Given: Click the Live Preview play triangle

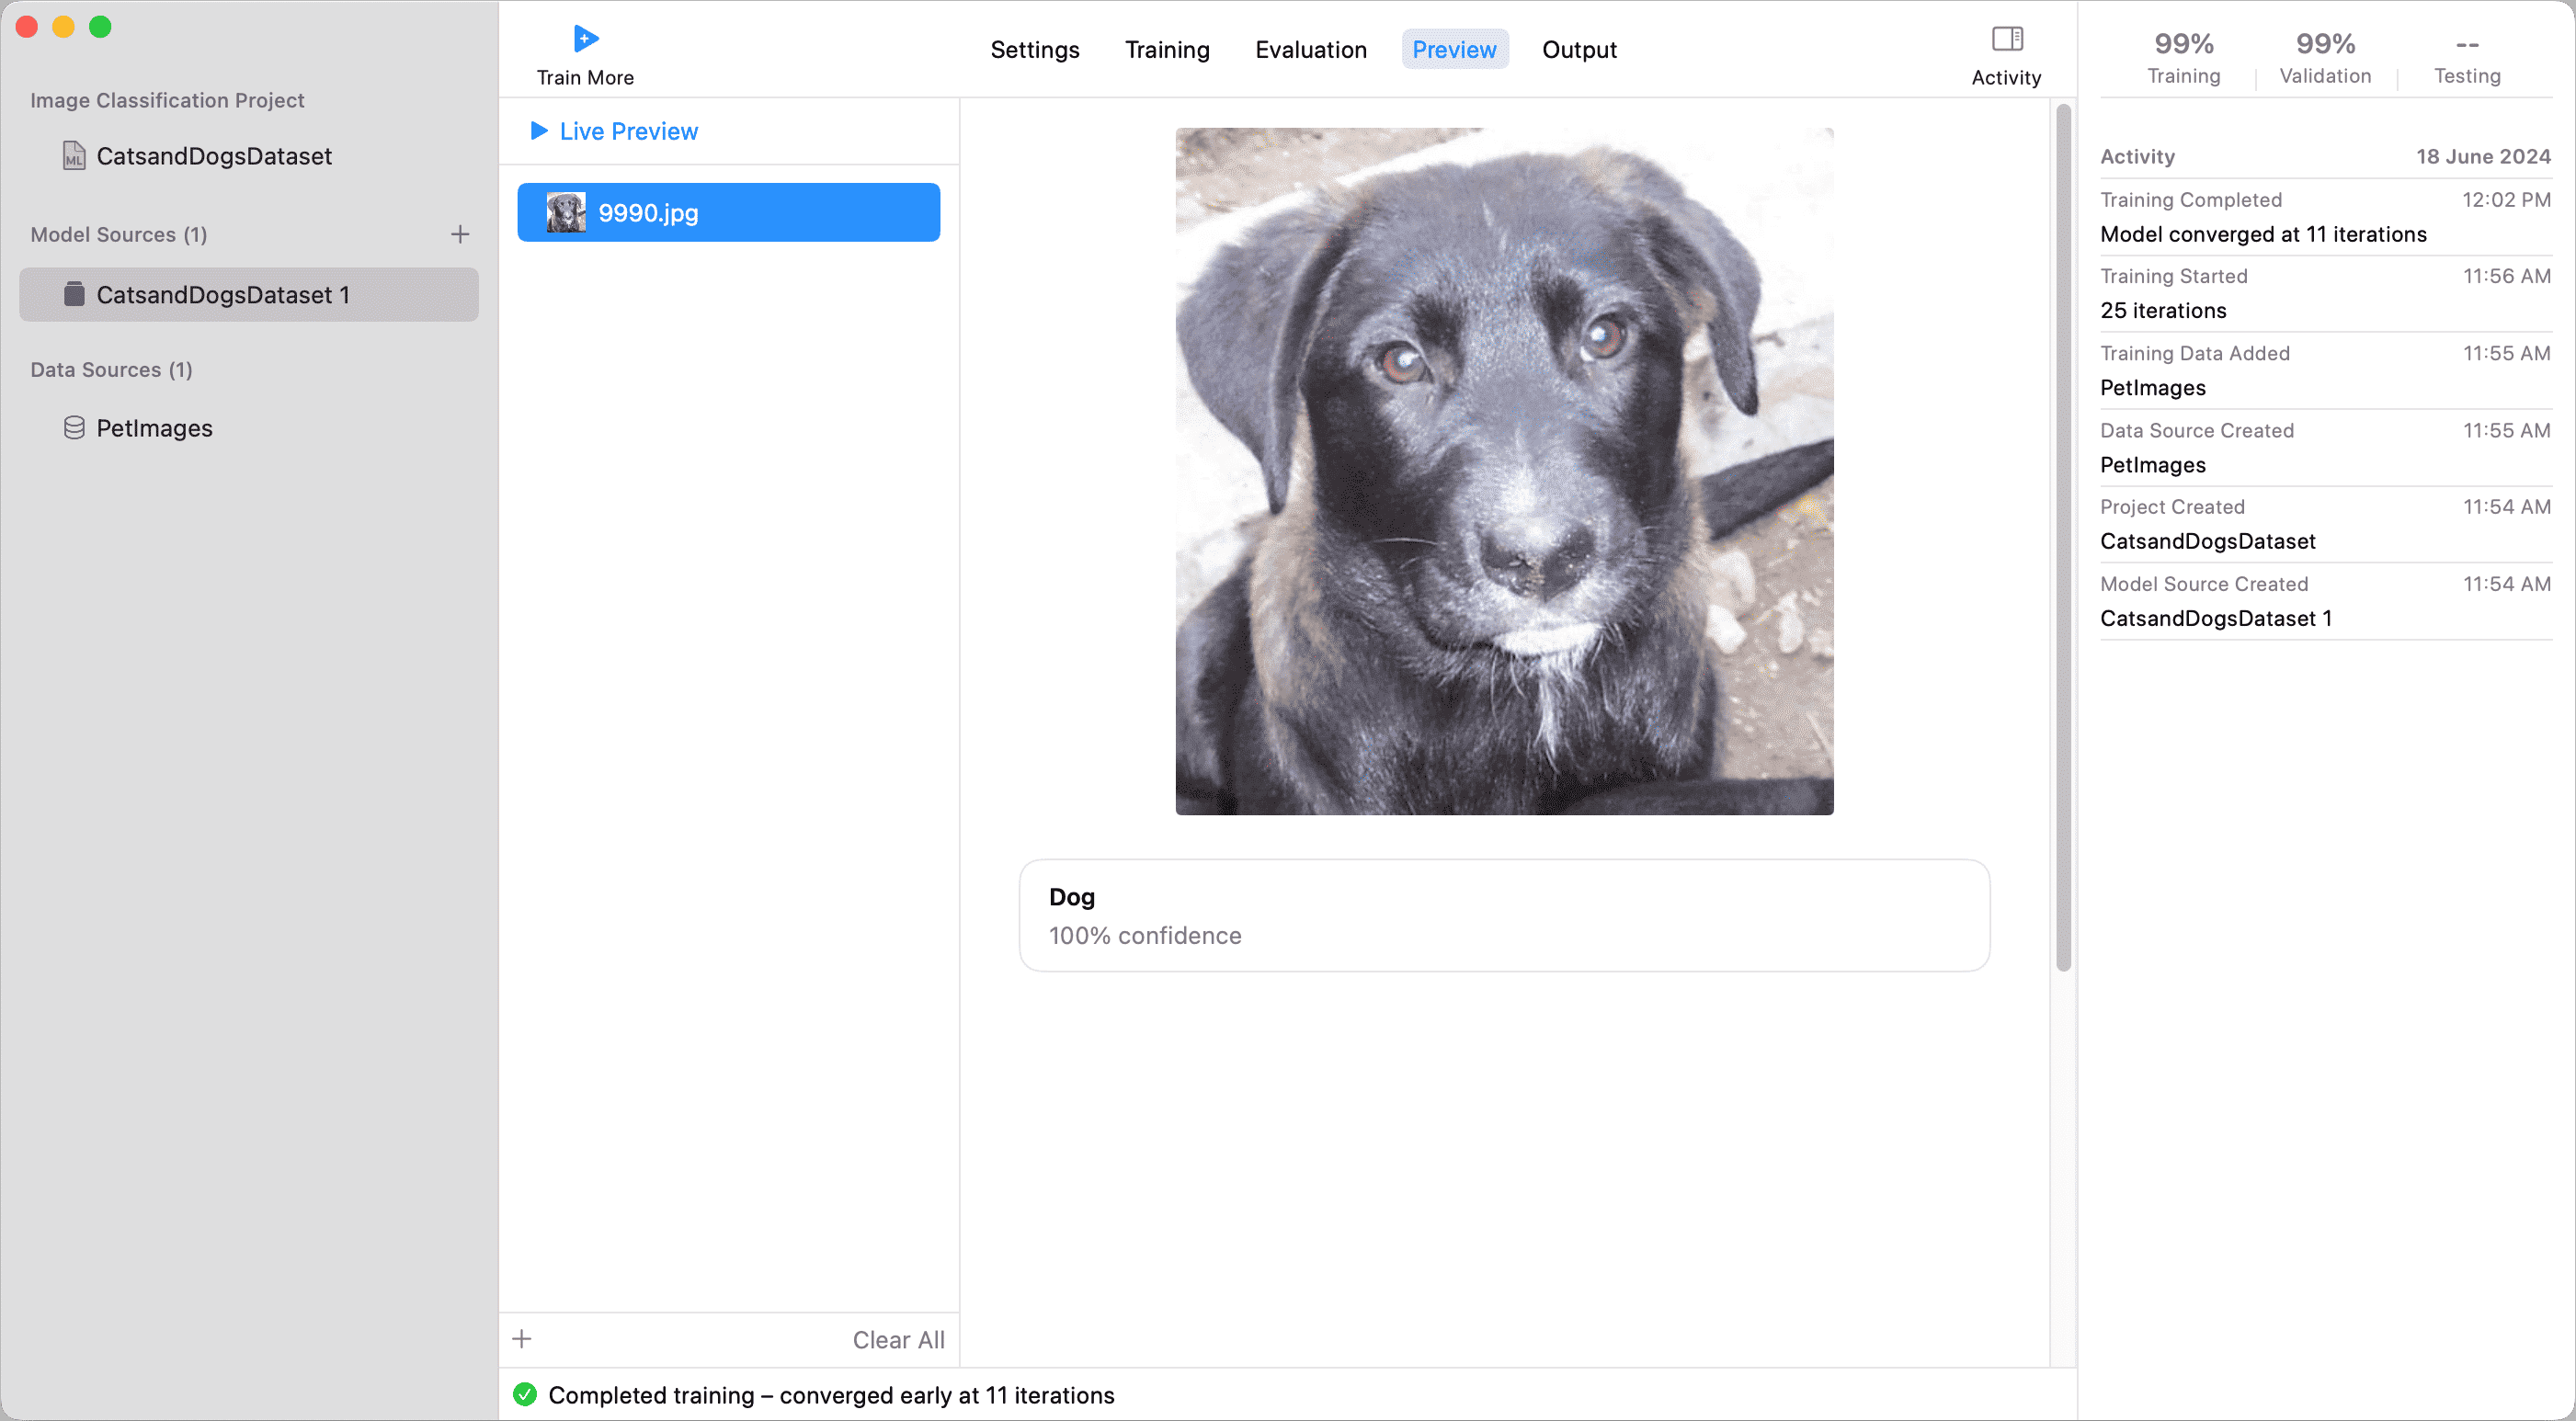Looking at the screenshot, I should tap(539, 131).
